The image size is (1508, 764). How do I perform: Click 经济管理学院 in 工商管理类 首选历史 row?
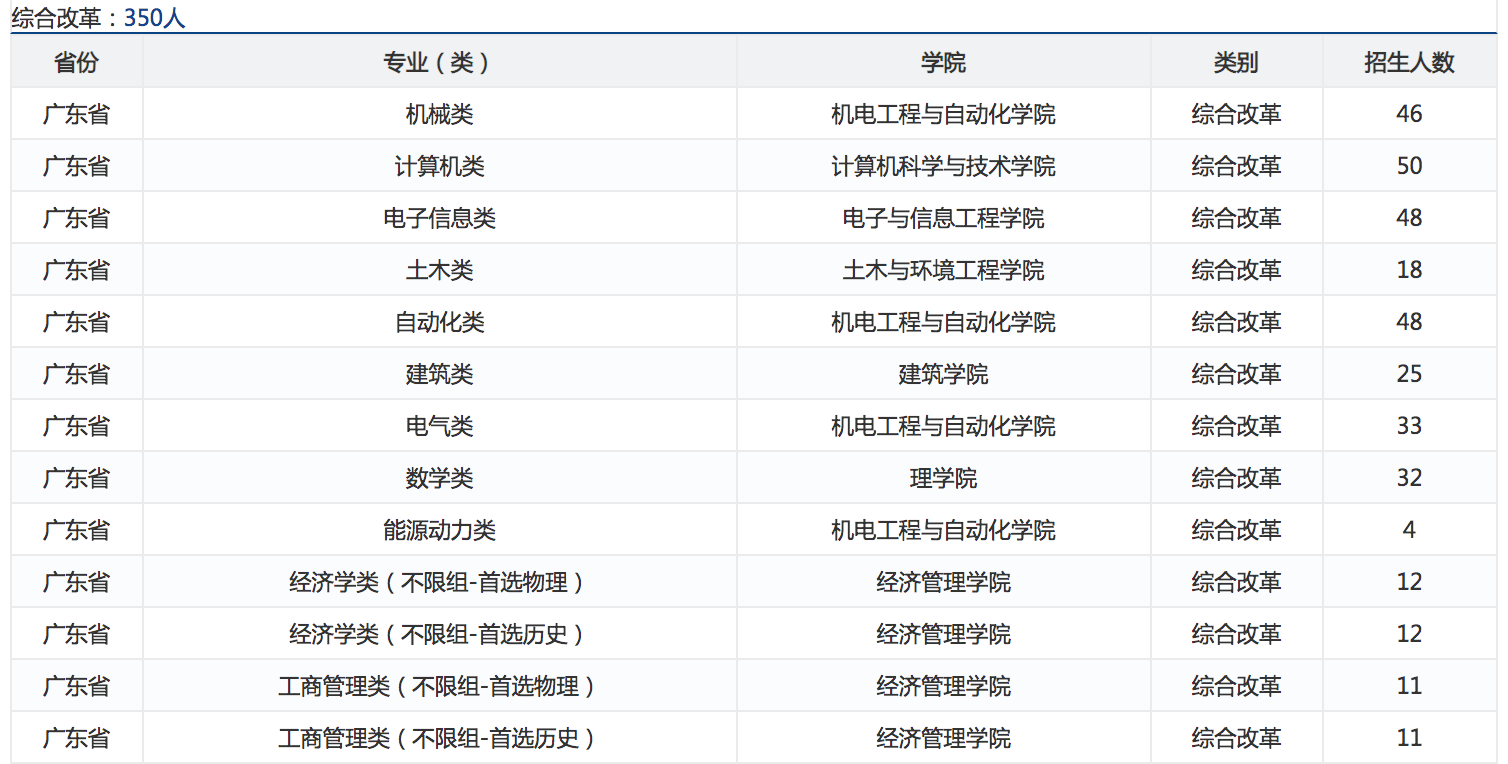943,738
